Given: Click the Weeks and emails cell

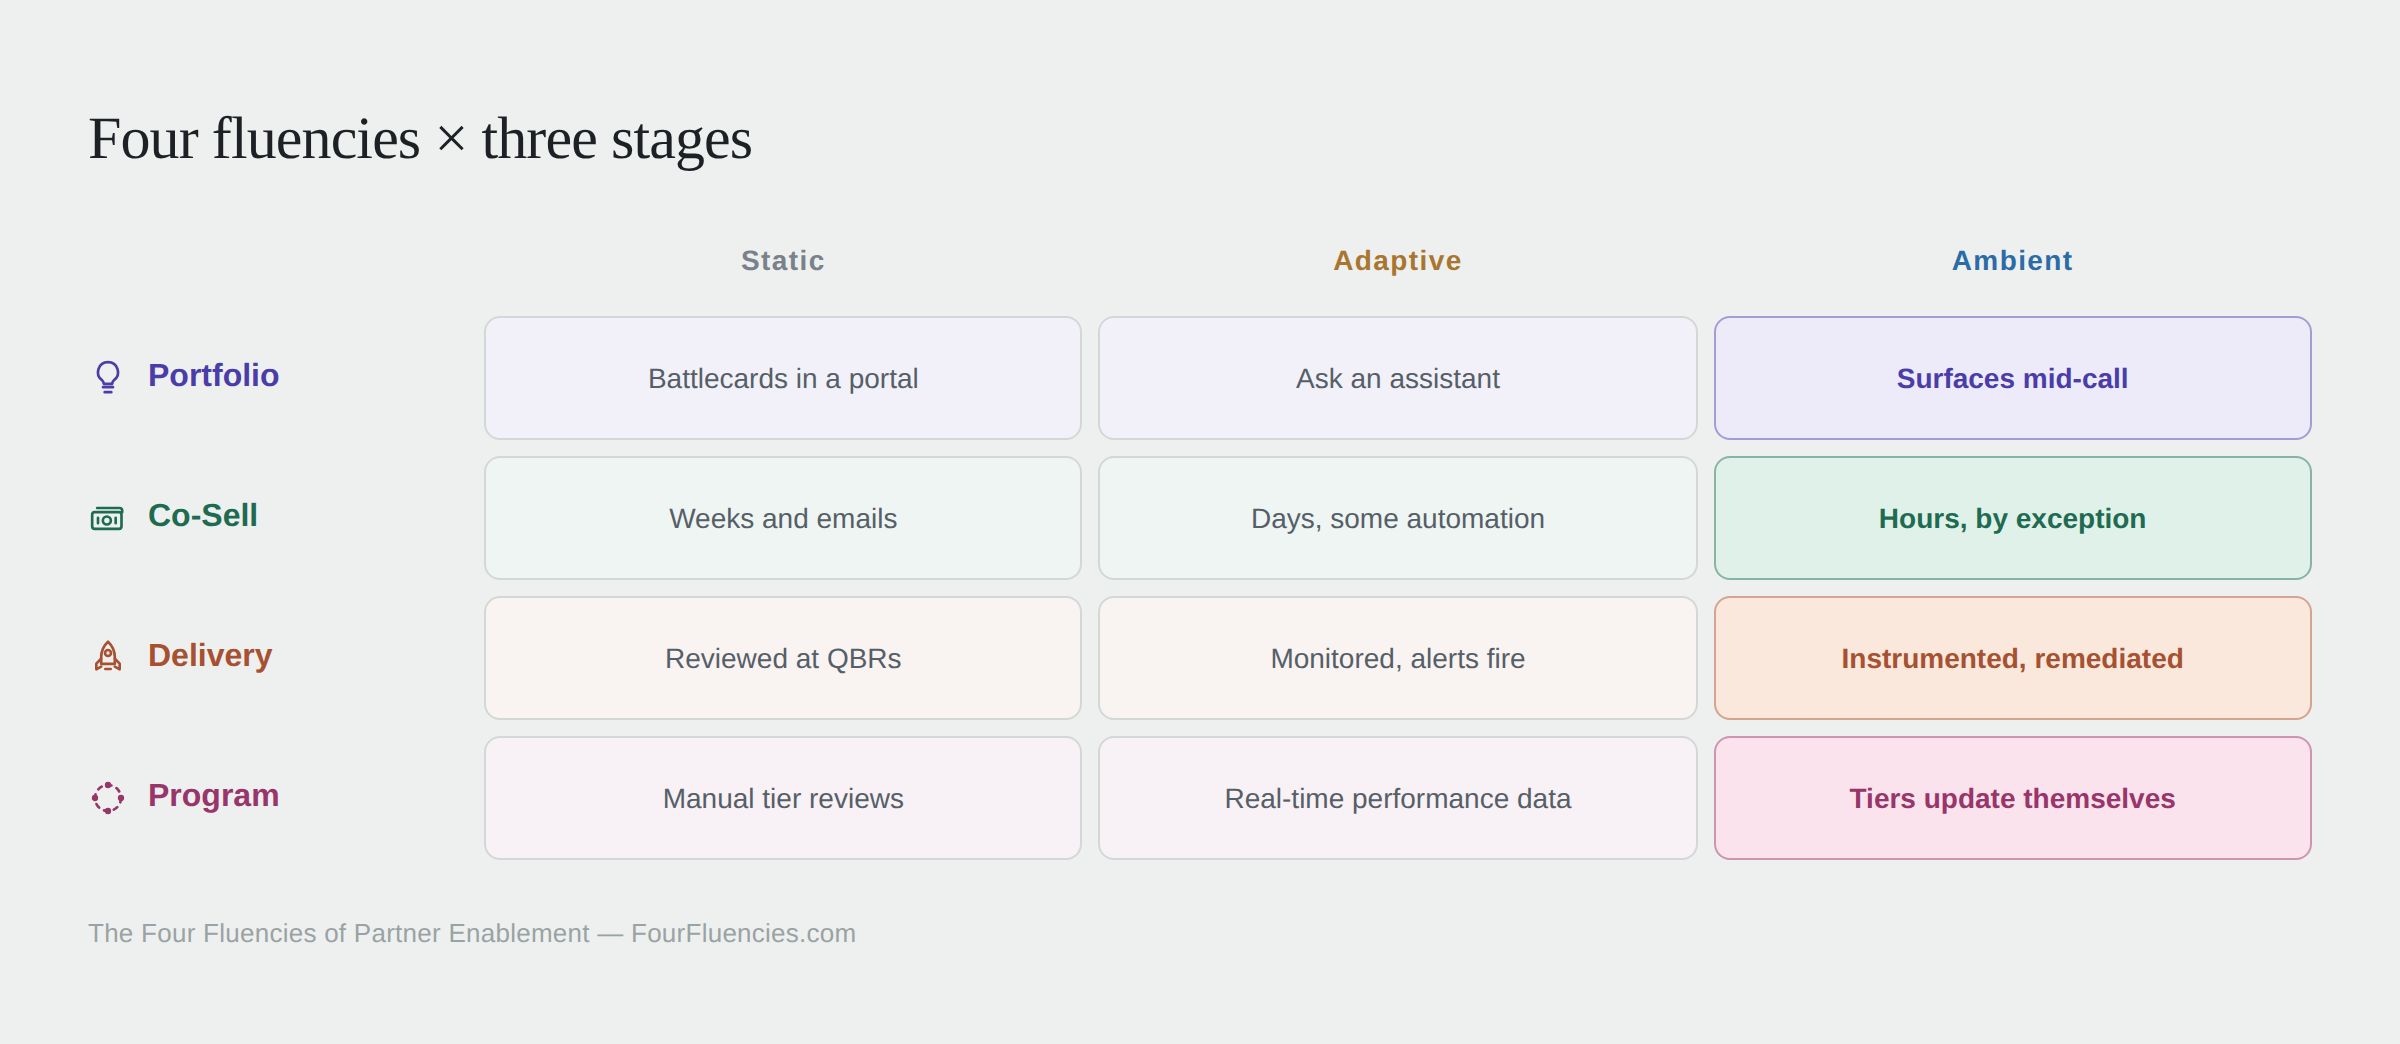Looking at the screenshot, I should 783,518.
